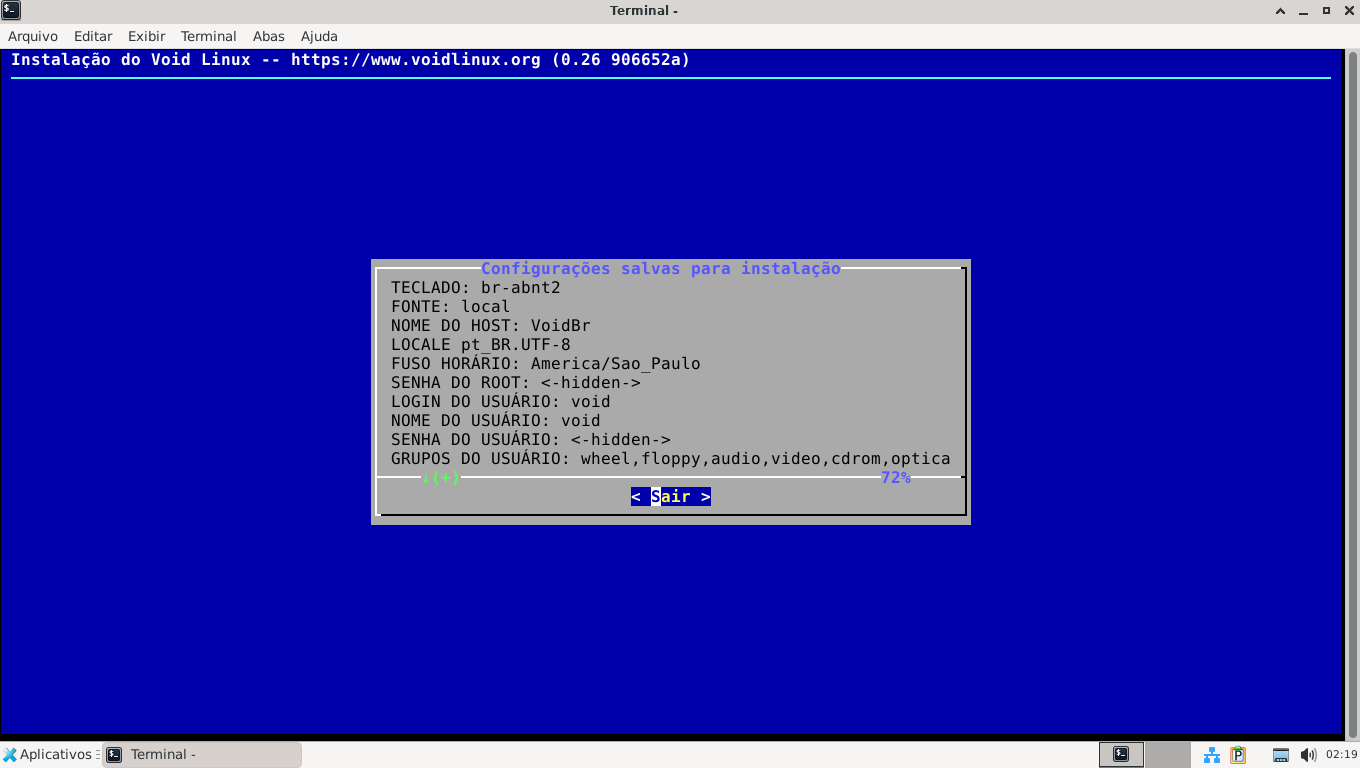Close the Terminal window
The image size is (1360, 768).
(1348, 11)
